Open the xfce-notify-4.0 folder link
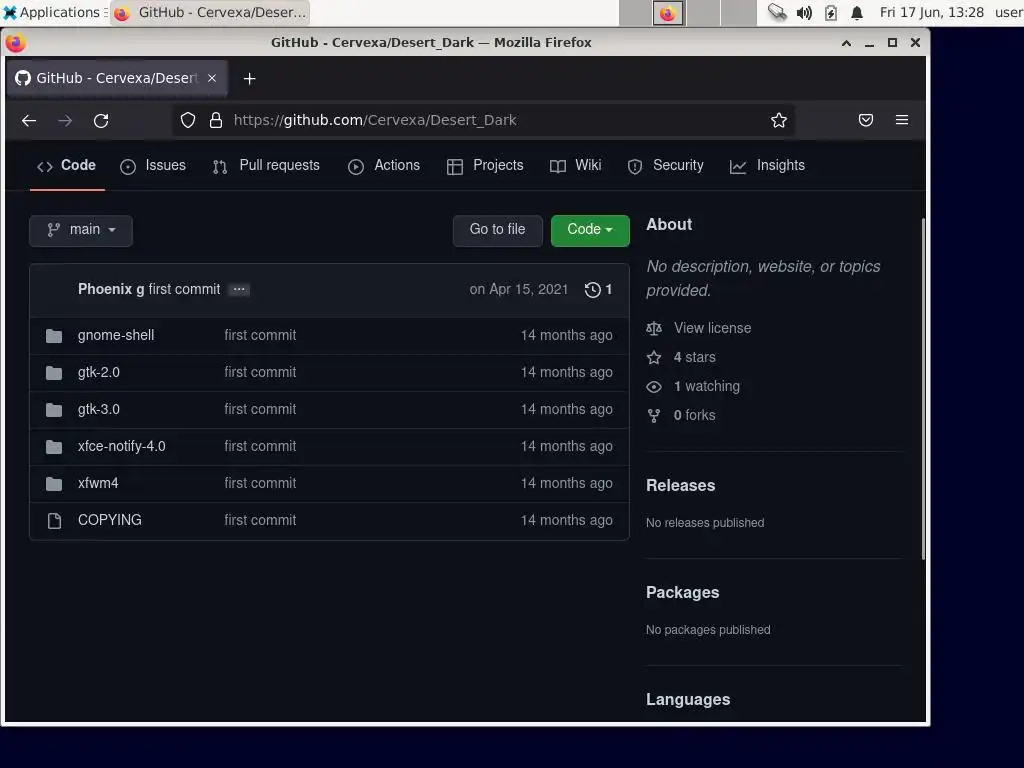Screen dimensions: 1024x768 click(121, 446)
